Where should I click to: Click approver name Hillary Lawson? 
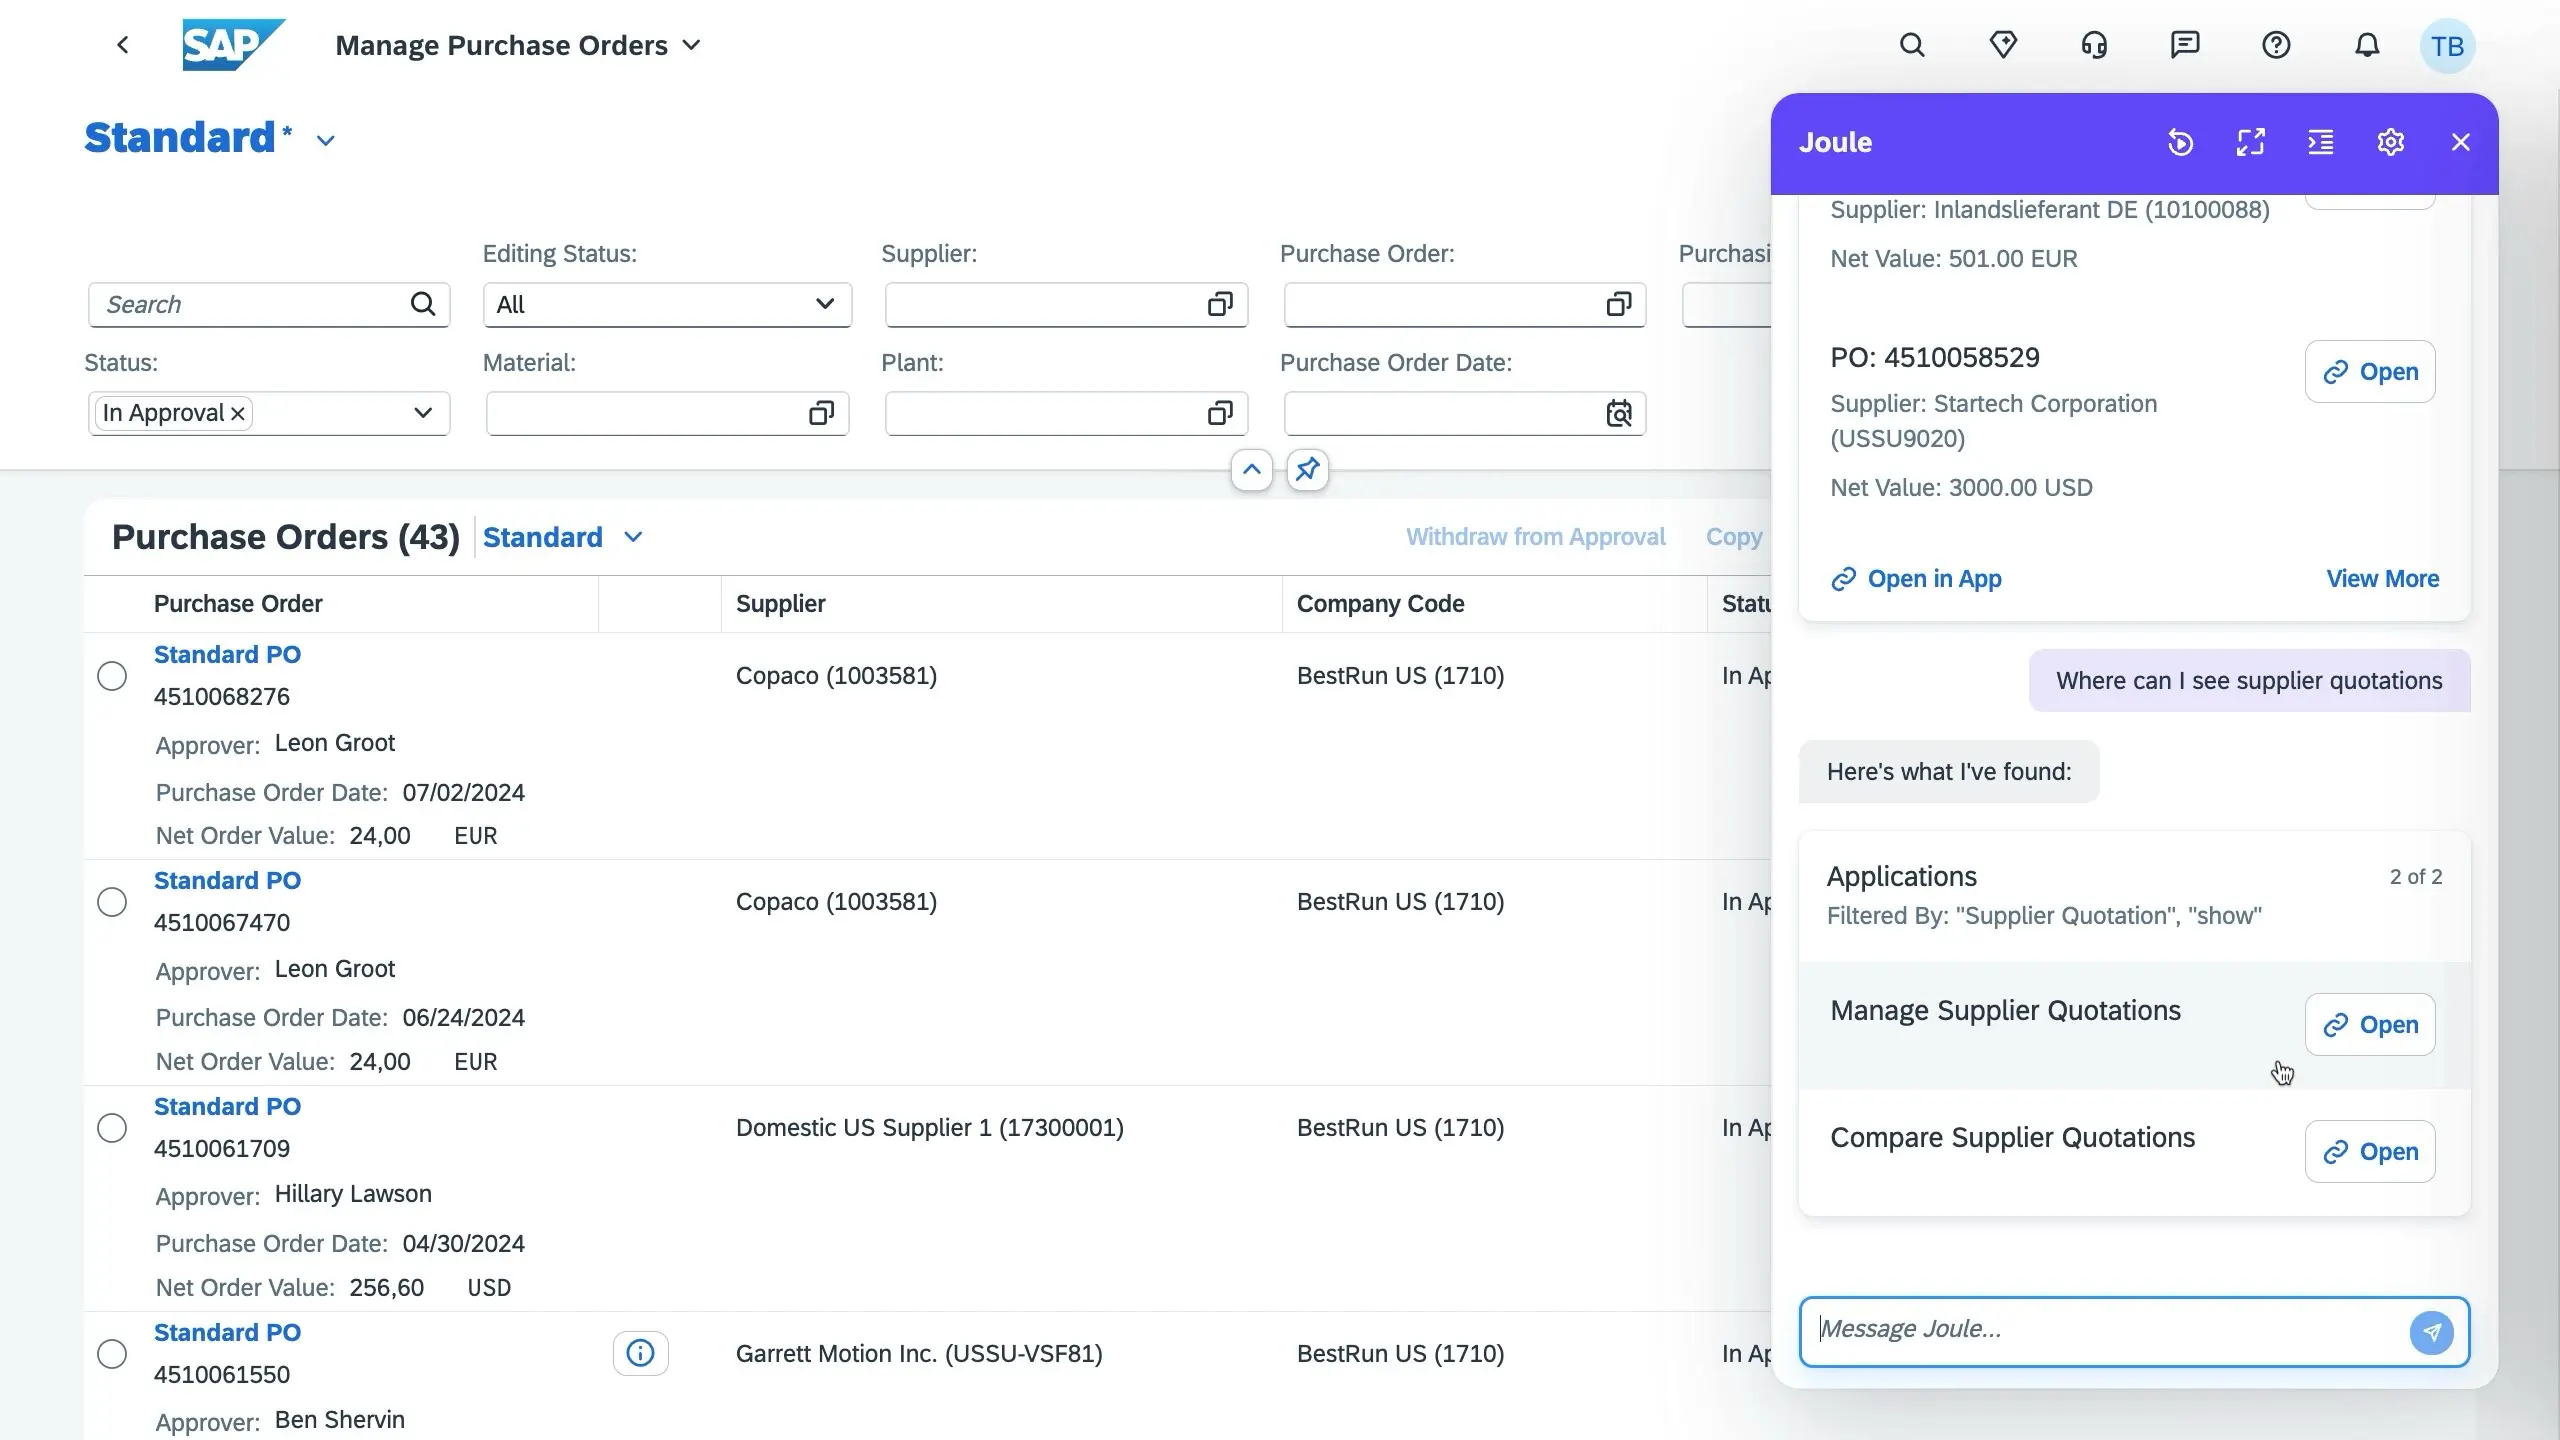pyautogui.click(x=353, y=1194)
